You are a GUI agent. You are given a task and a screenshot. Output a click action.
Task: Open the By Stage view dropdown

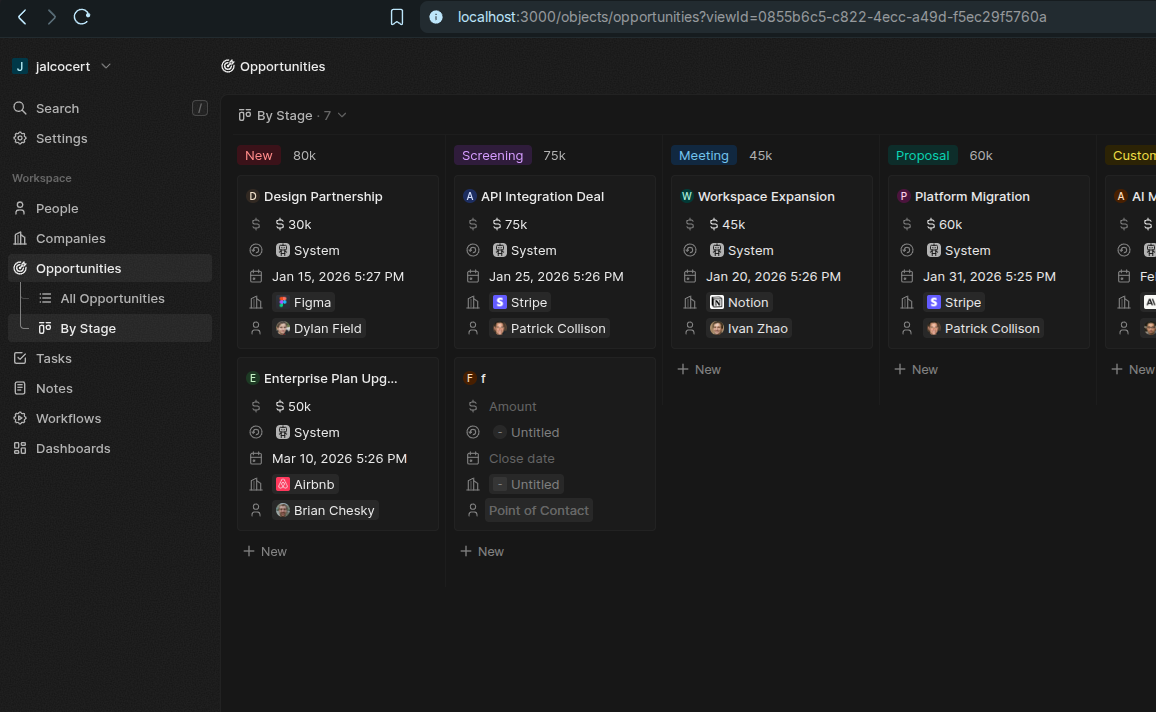(x=292, y=115)
